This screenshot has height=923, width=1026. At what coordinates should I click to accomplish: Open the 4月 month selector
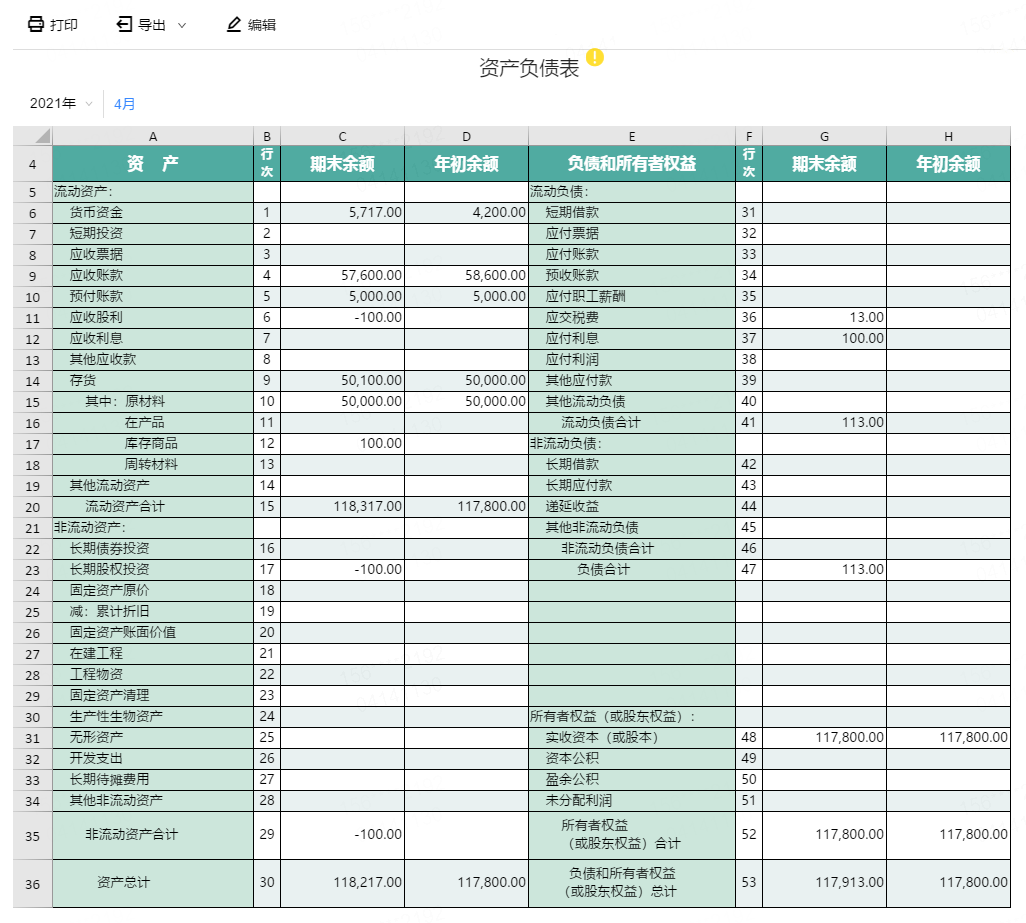(x=125, y=103)
